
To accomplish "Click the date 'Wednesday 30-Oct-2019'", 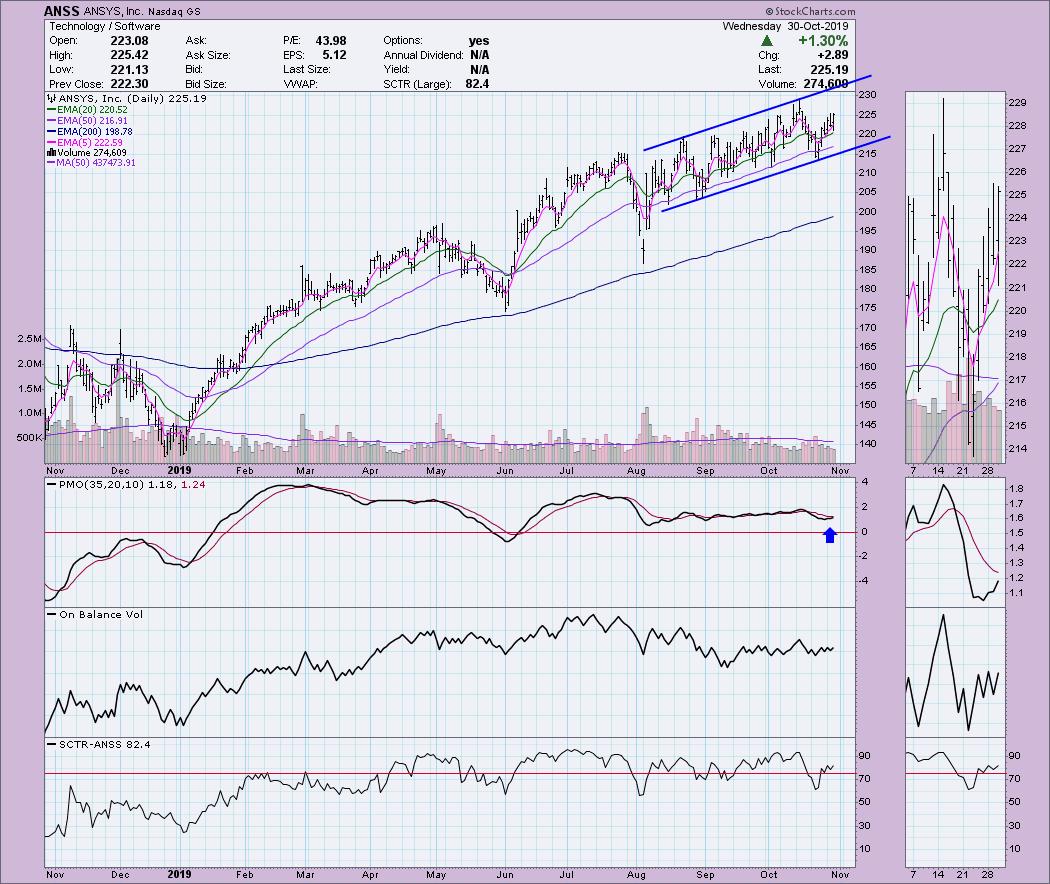I will (785, 26).
